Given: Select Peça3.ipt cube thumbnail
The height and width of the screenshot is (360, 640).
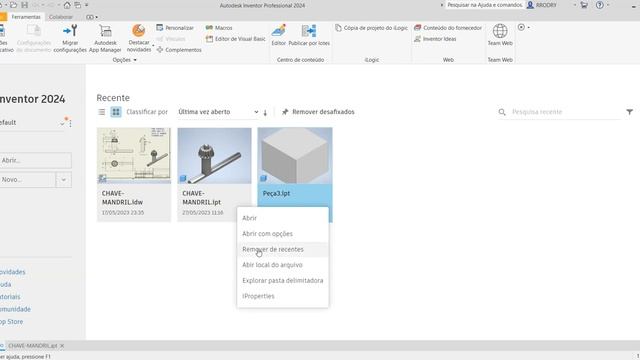Looking at the screenshot, I should (x=295, y=156).
